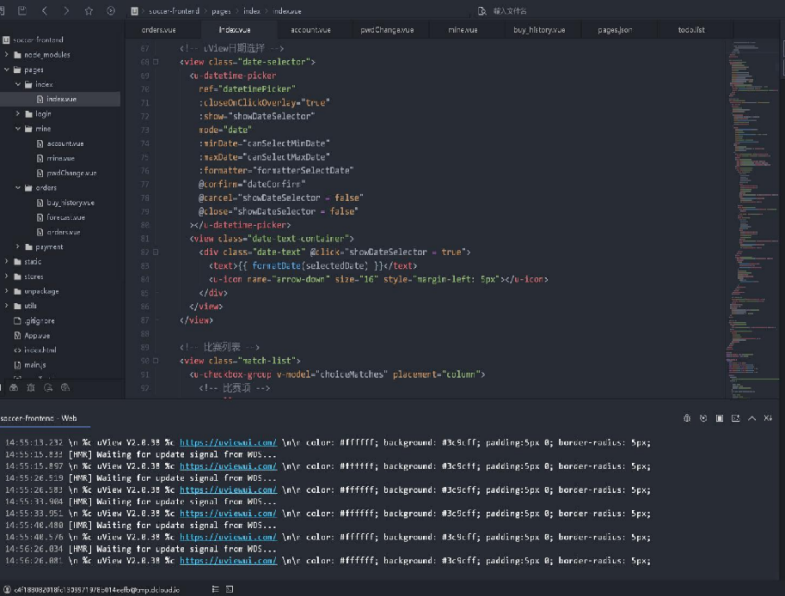Expand the payment folder
The image size is (785, 596).
pos(19,246)
